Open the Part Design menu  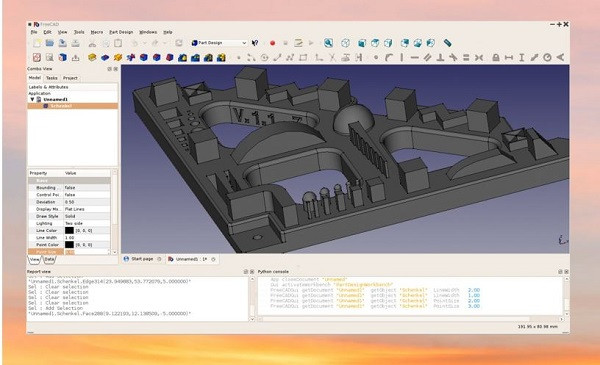(121, 32)
